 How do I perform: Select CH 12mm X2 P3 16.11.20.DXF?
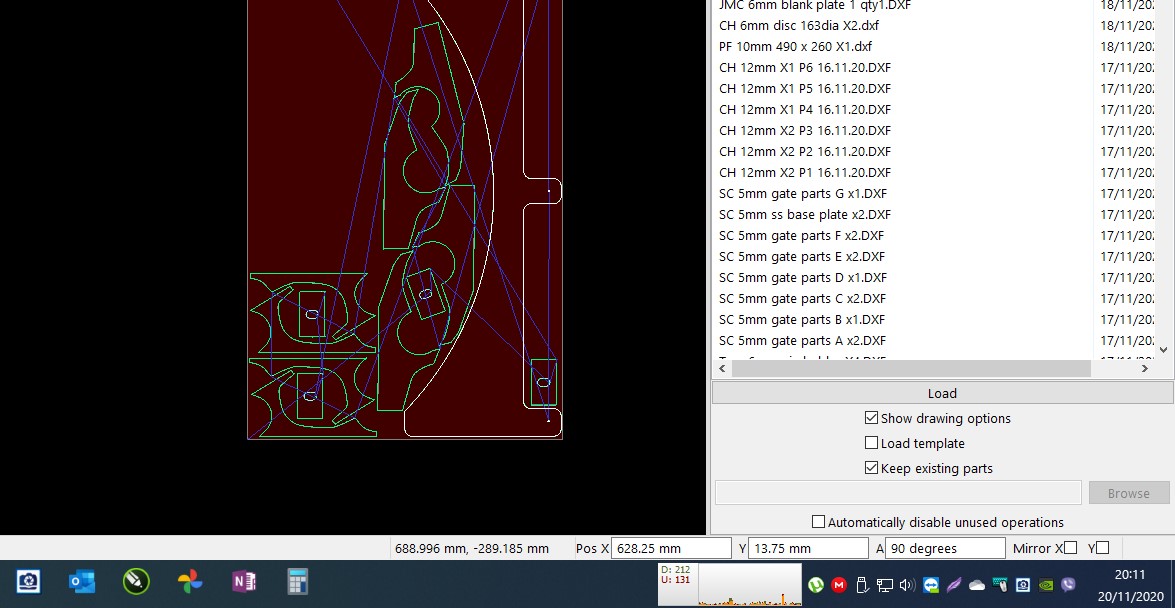(805, 130)
